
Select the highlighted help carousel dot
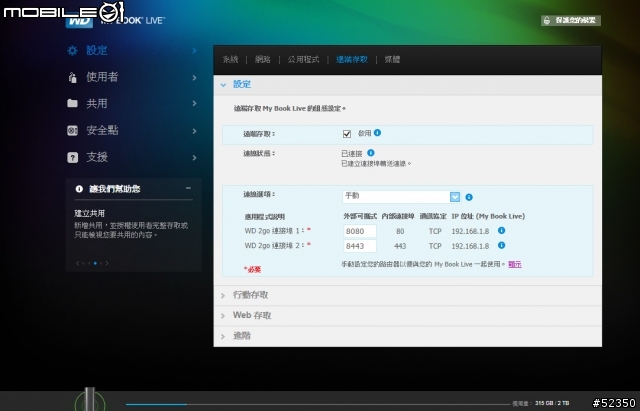click(x=95, y=263)
